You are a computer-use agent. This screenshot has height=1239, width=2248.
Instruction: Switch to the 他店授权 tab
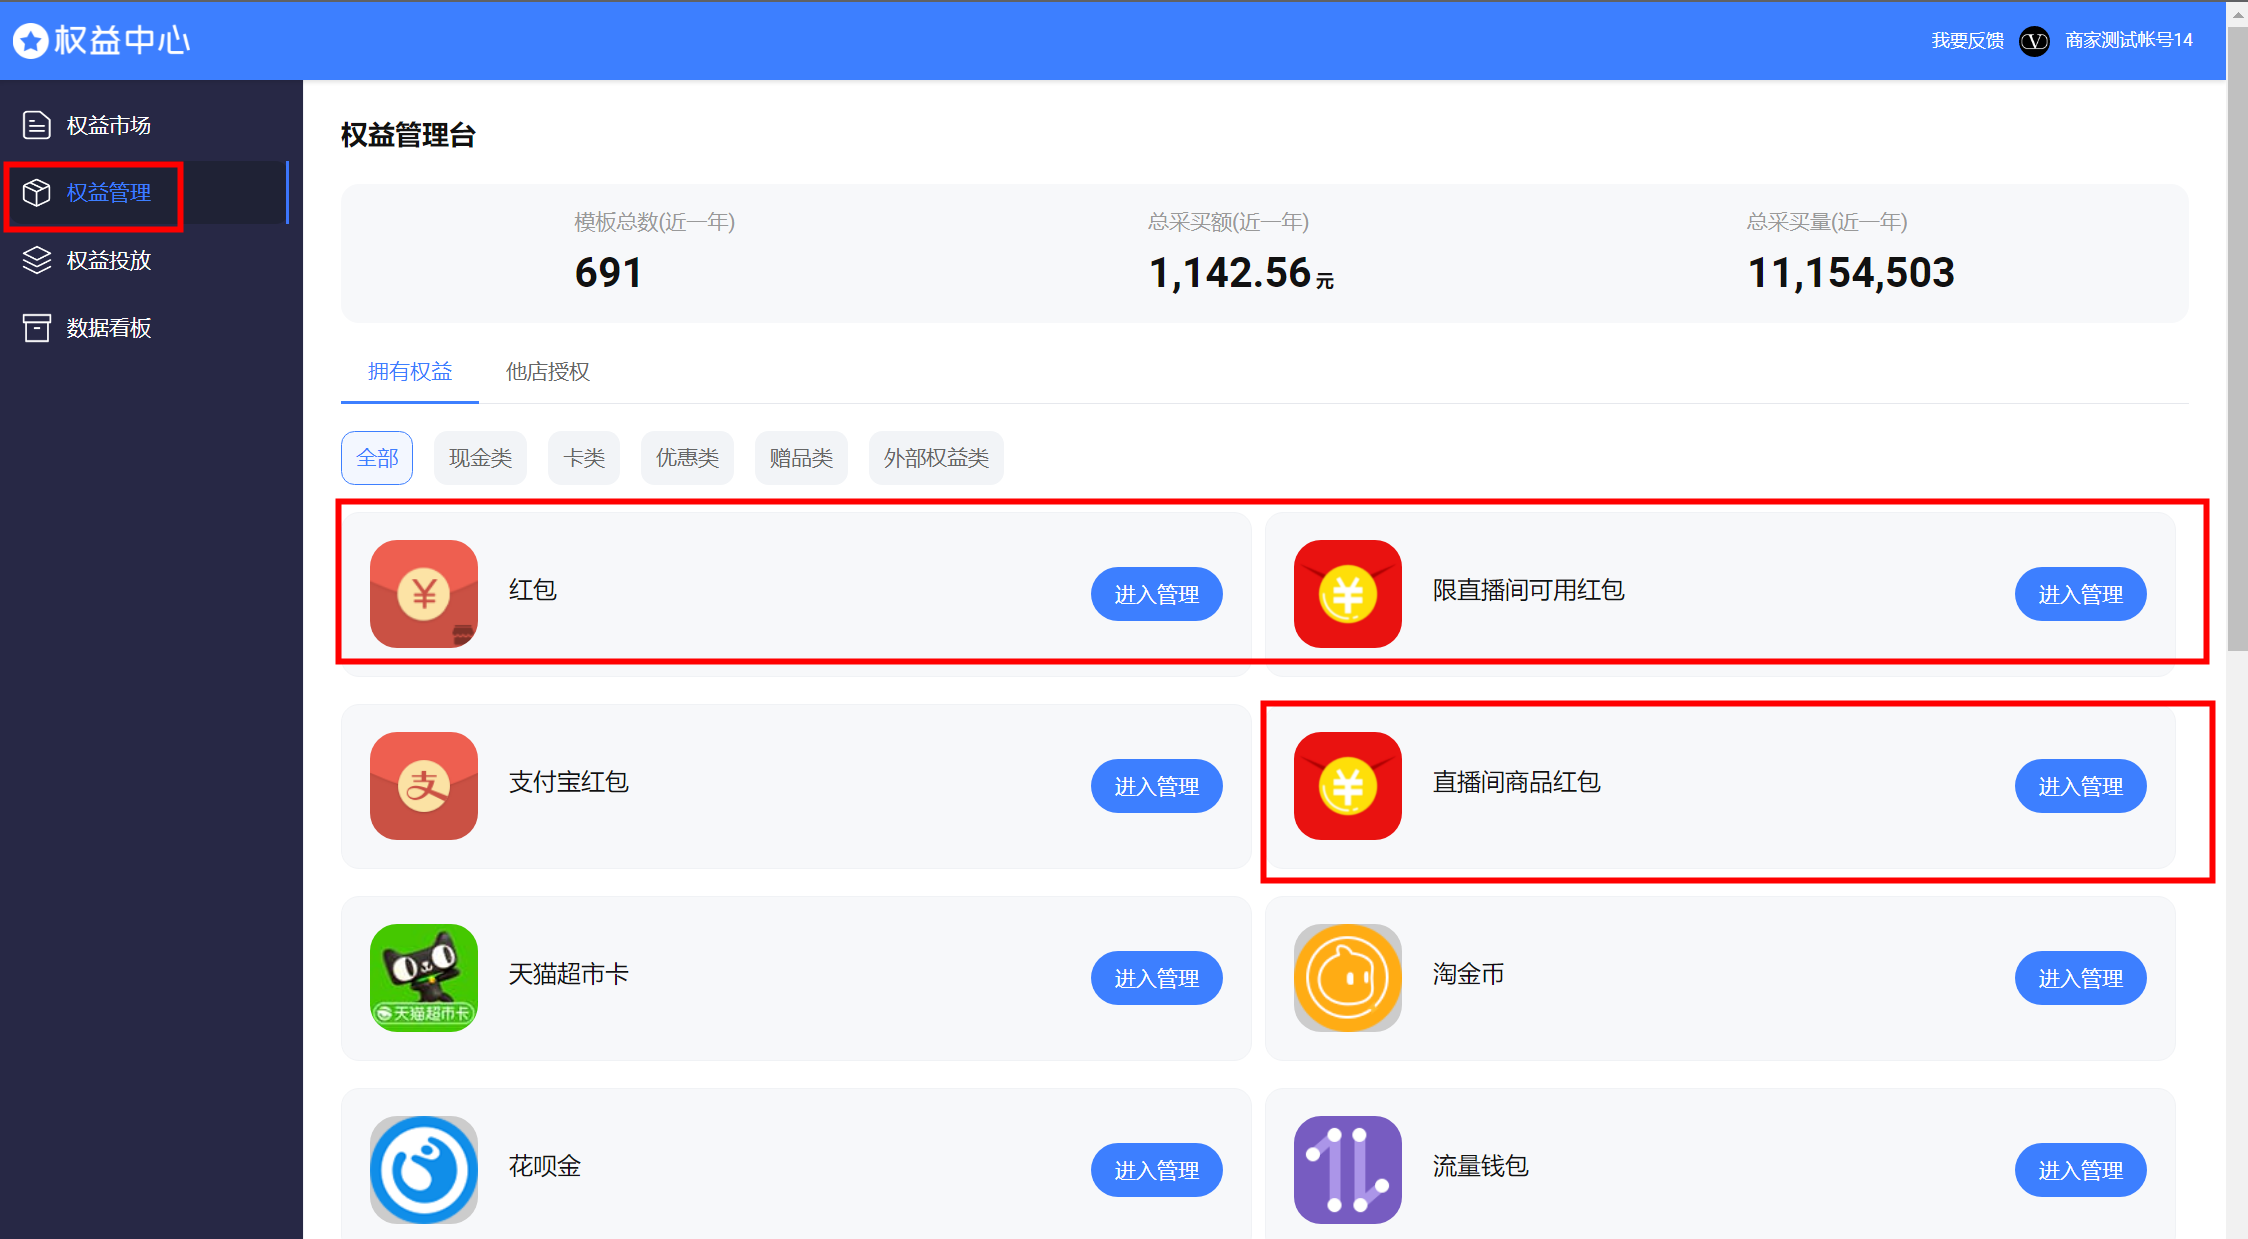click(x=548, y=372)
